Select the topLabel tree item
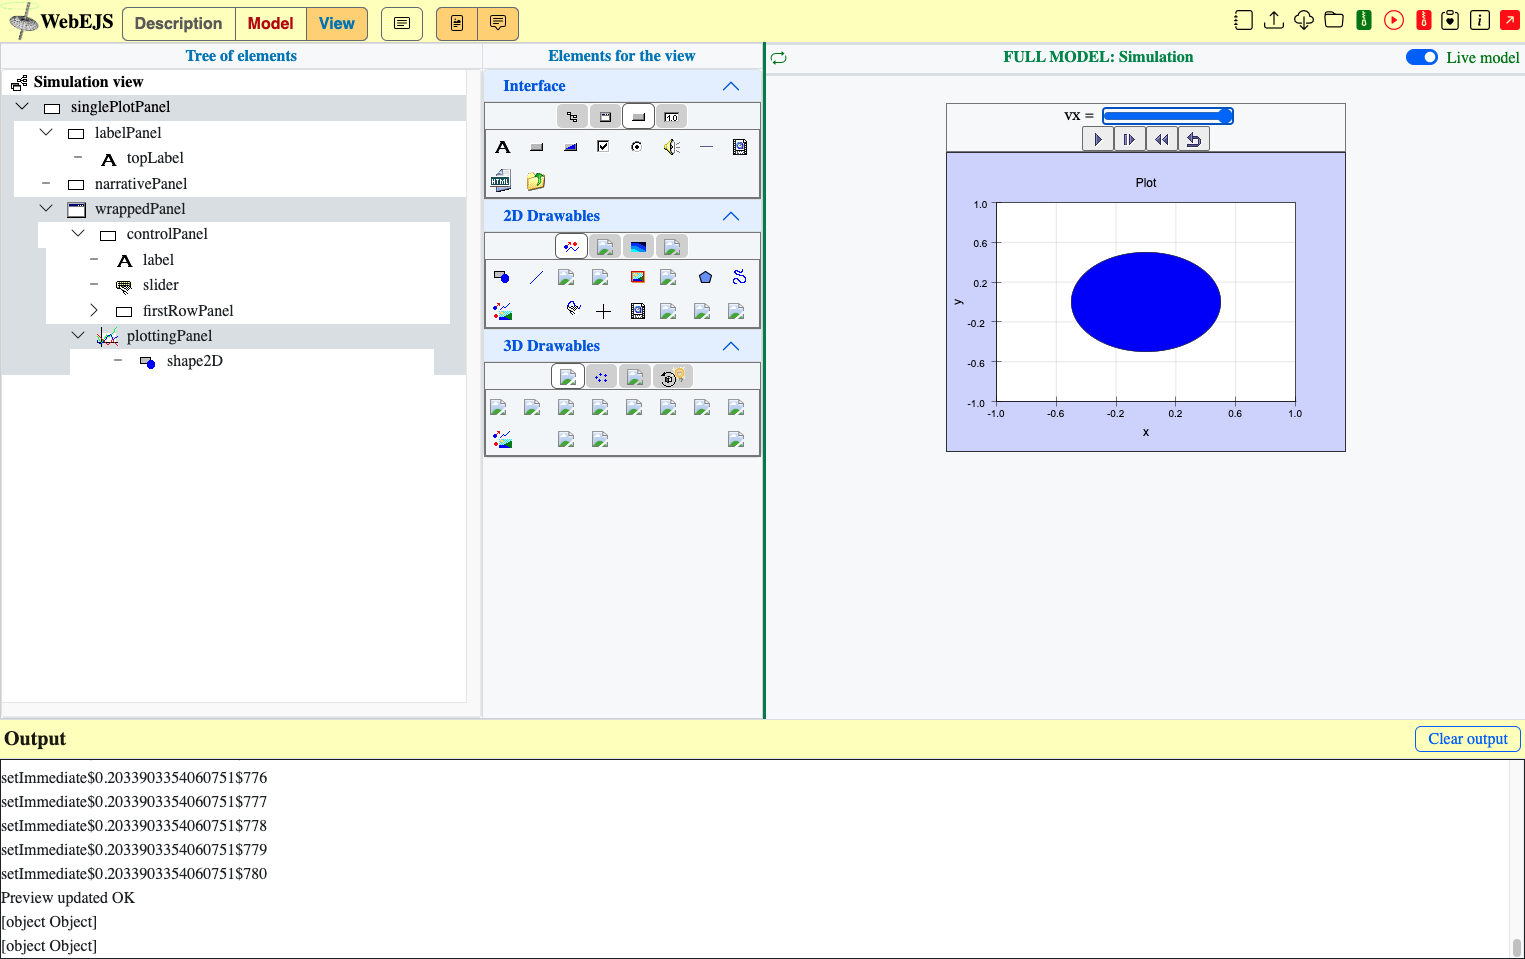This screenshot has width=1525, height=959. 155,158
